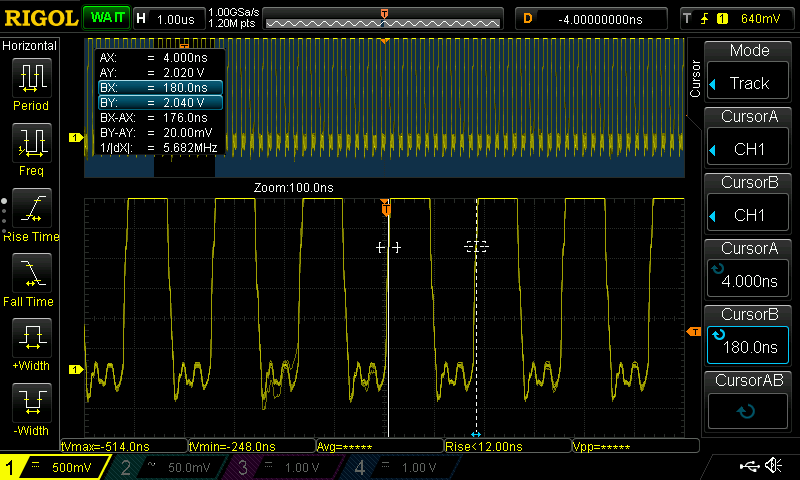The image size is (800, 480).
Task: Click the Rise Time measurement icon
Action: coord(31,214)
